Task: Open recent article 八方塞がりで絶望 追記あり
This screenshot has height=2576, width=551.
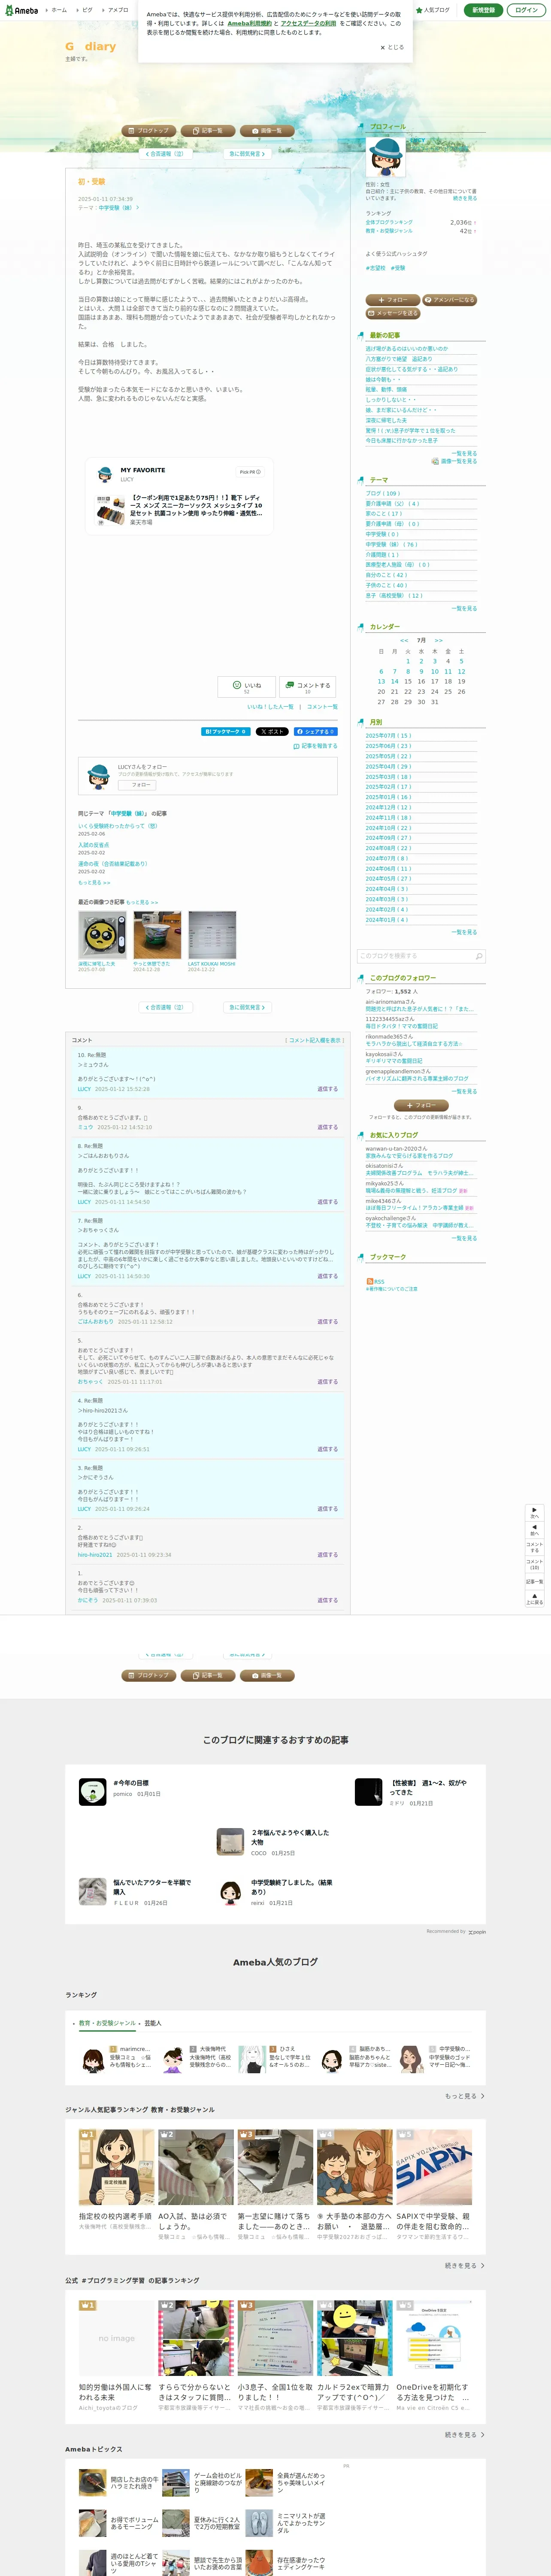Action: point(399,359)
